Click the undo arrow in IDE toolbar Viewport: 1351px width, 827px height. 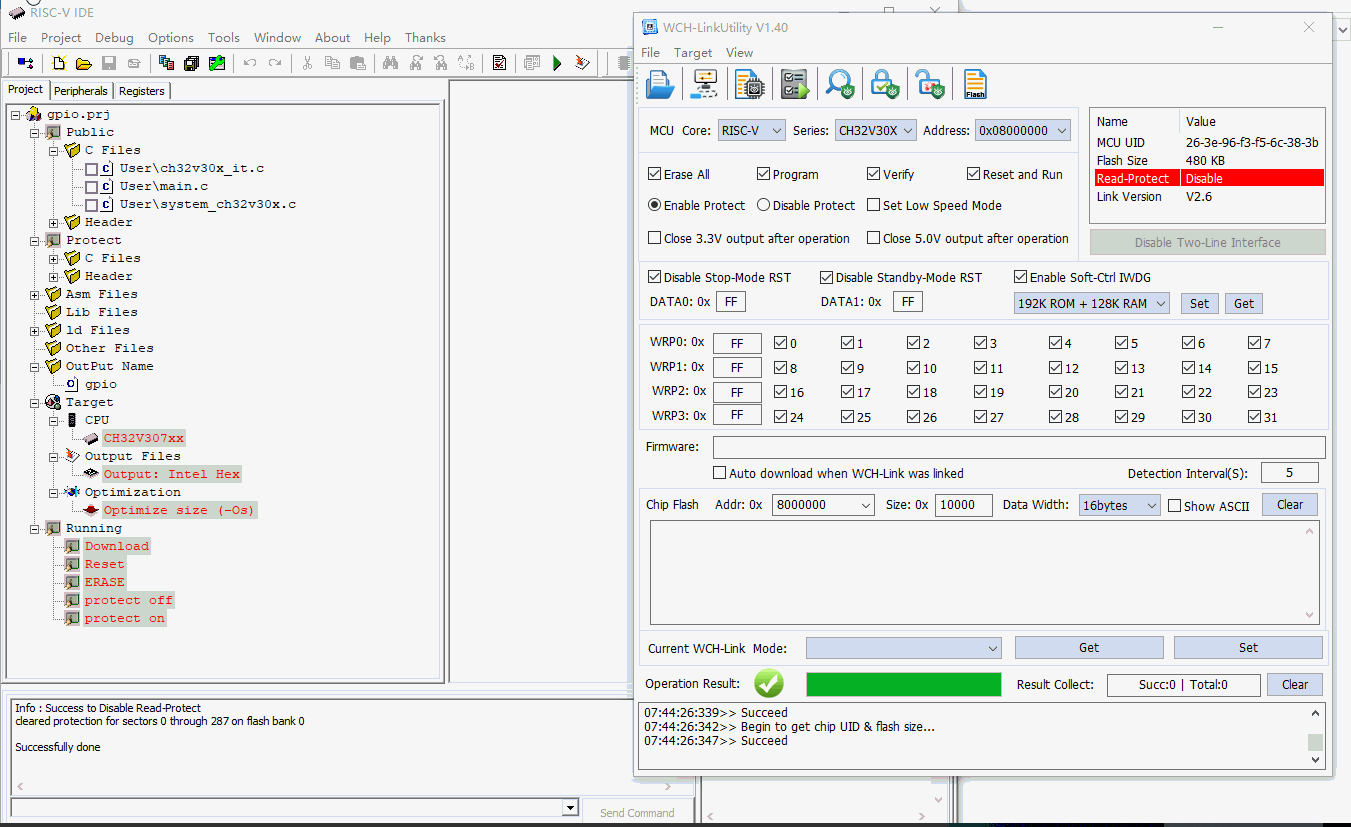pos(250,63)
